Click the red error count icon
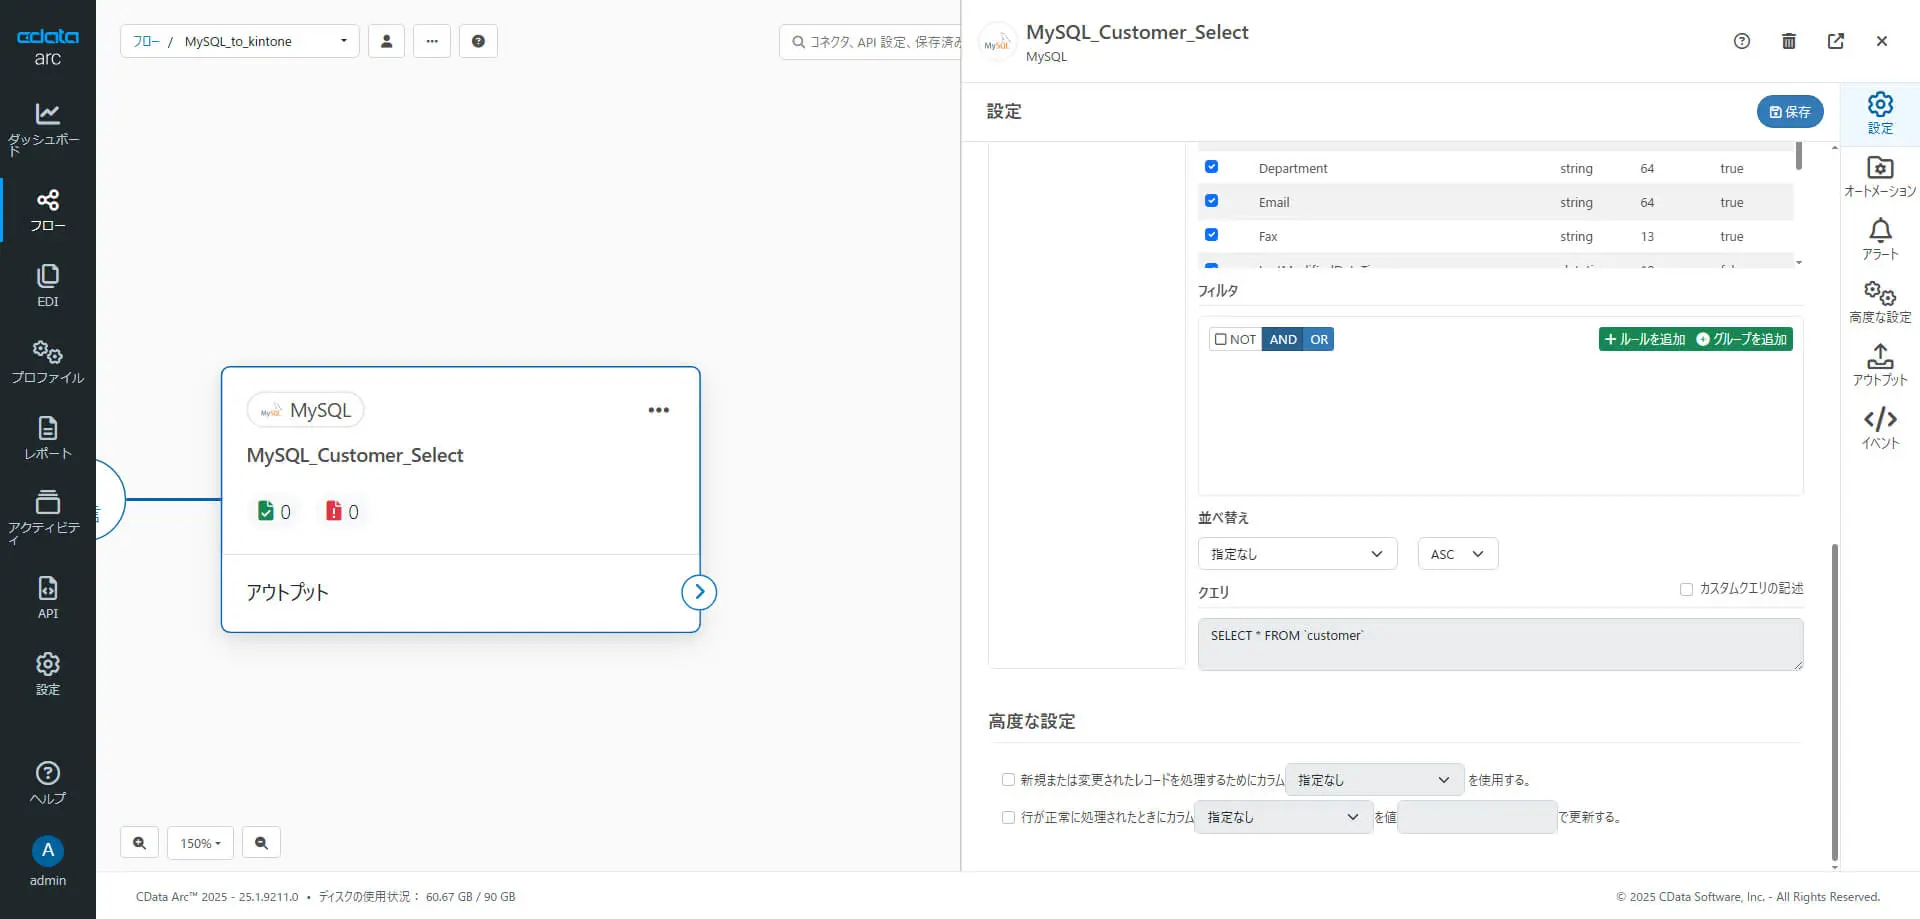 (x=334, y=511)
